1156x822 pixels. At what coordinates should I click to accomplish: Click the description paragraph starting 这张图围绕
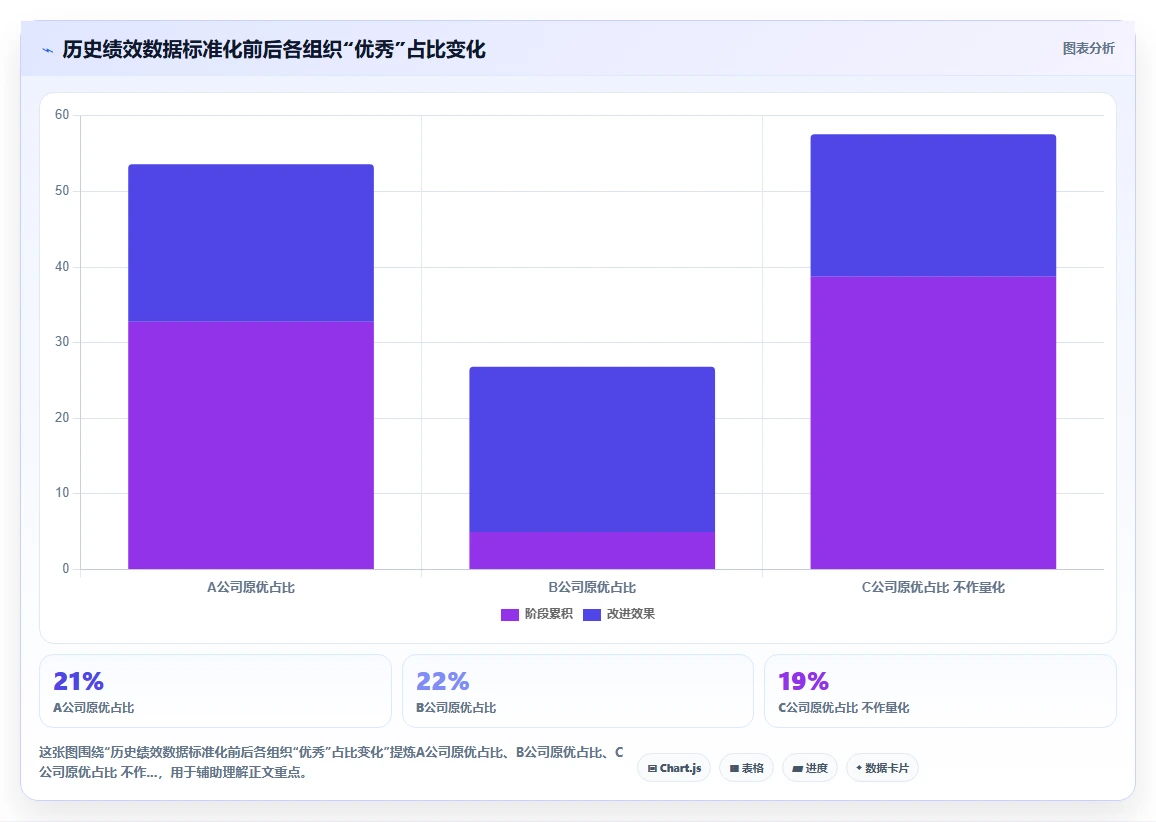click(x=332, y=762)
